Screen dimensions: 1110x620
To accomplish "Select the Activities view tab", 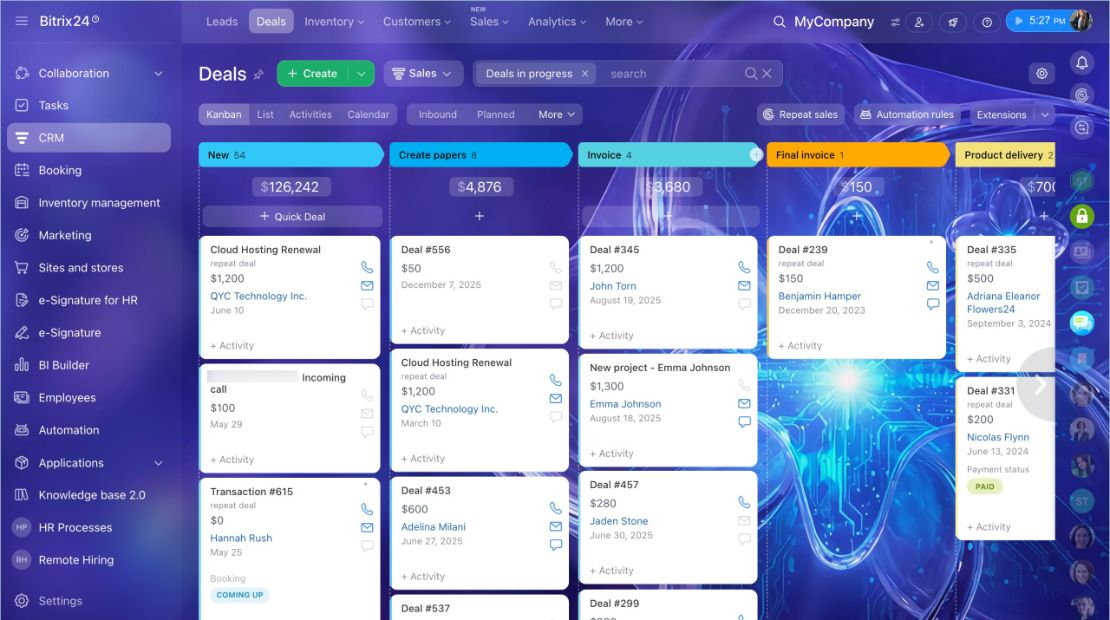I will click(x=310, y=115).
